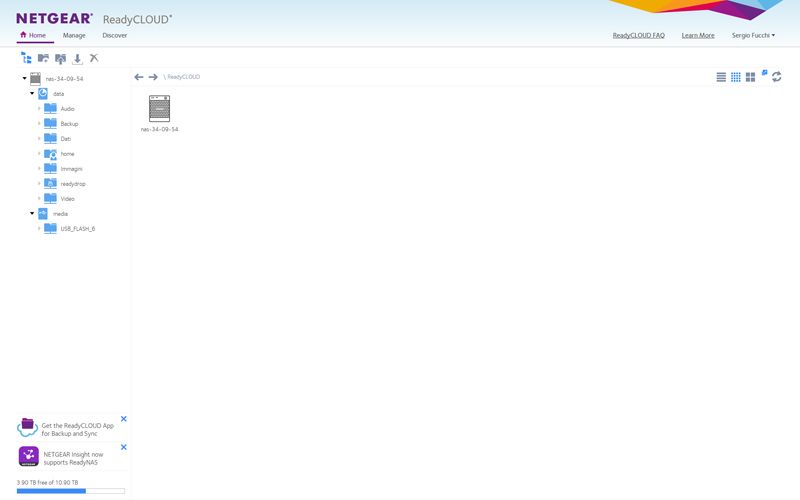Click the Video folder icon

click(50, 198)
